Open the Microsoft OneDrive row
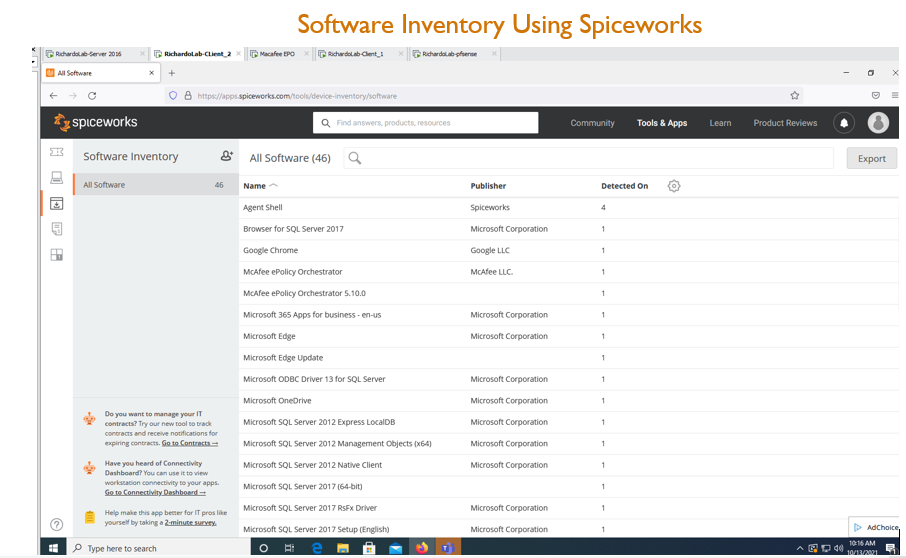Viewport: 906px width, 558px height. 569,400
